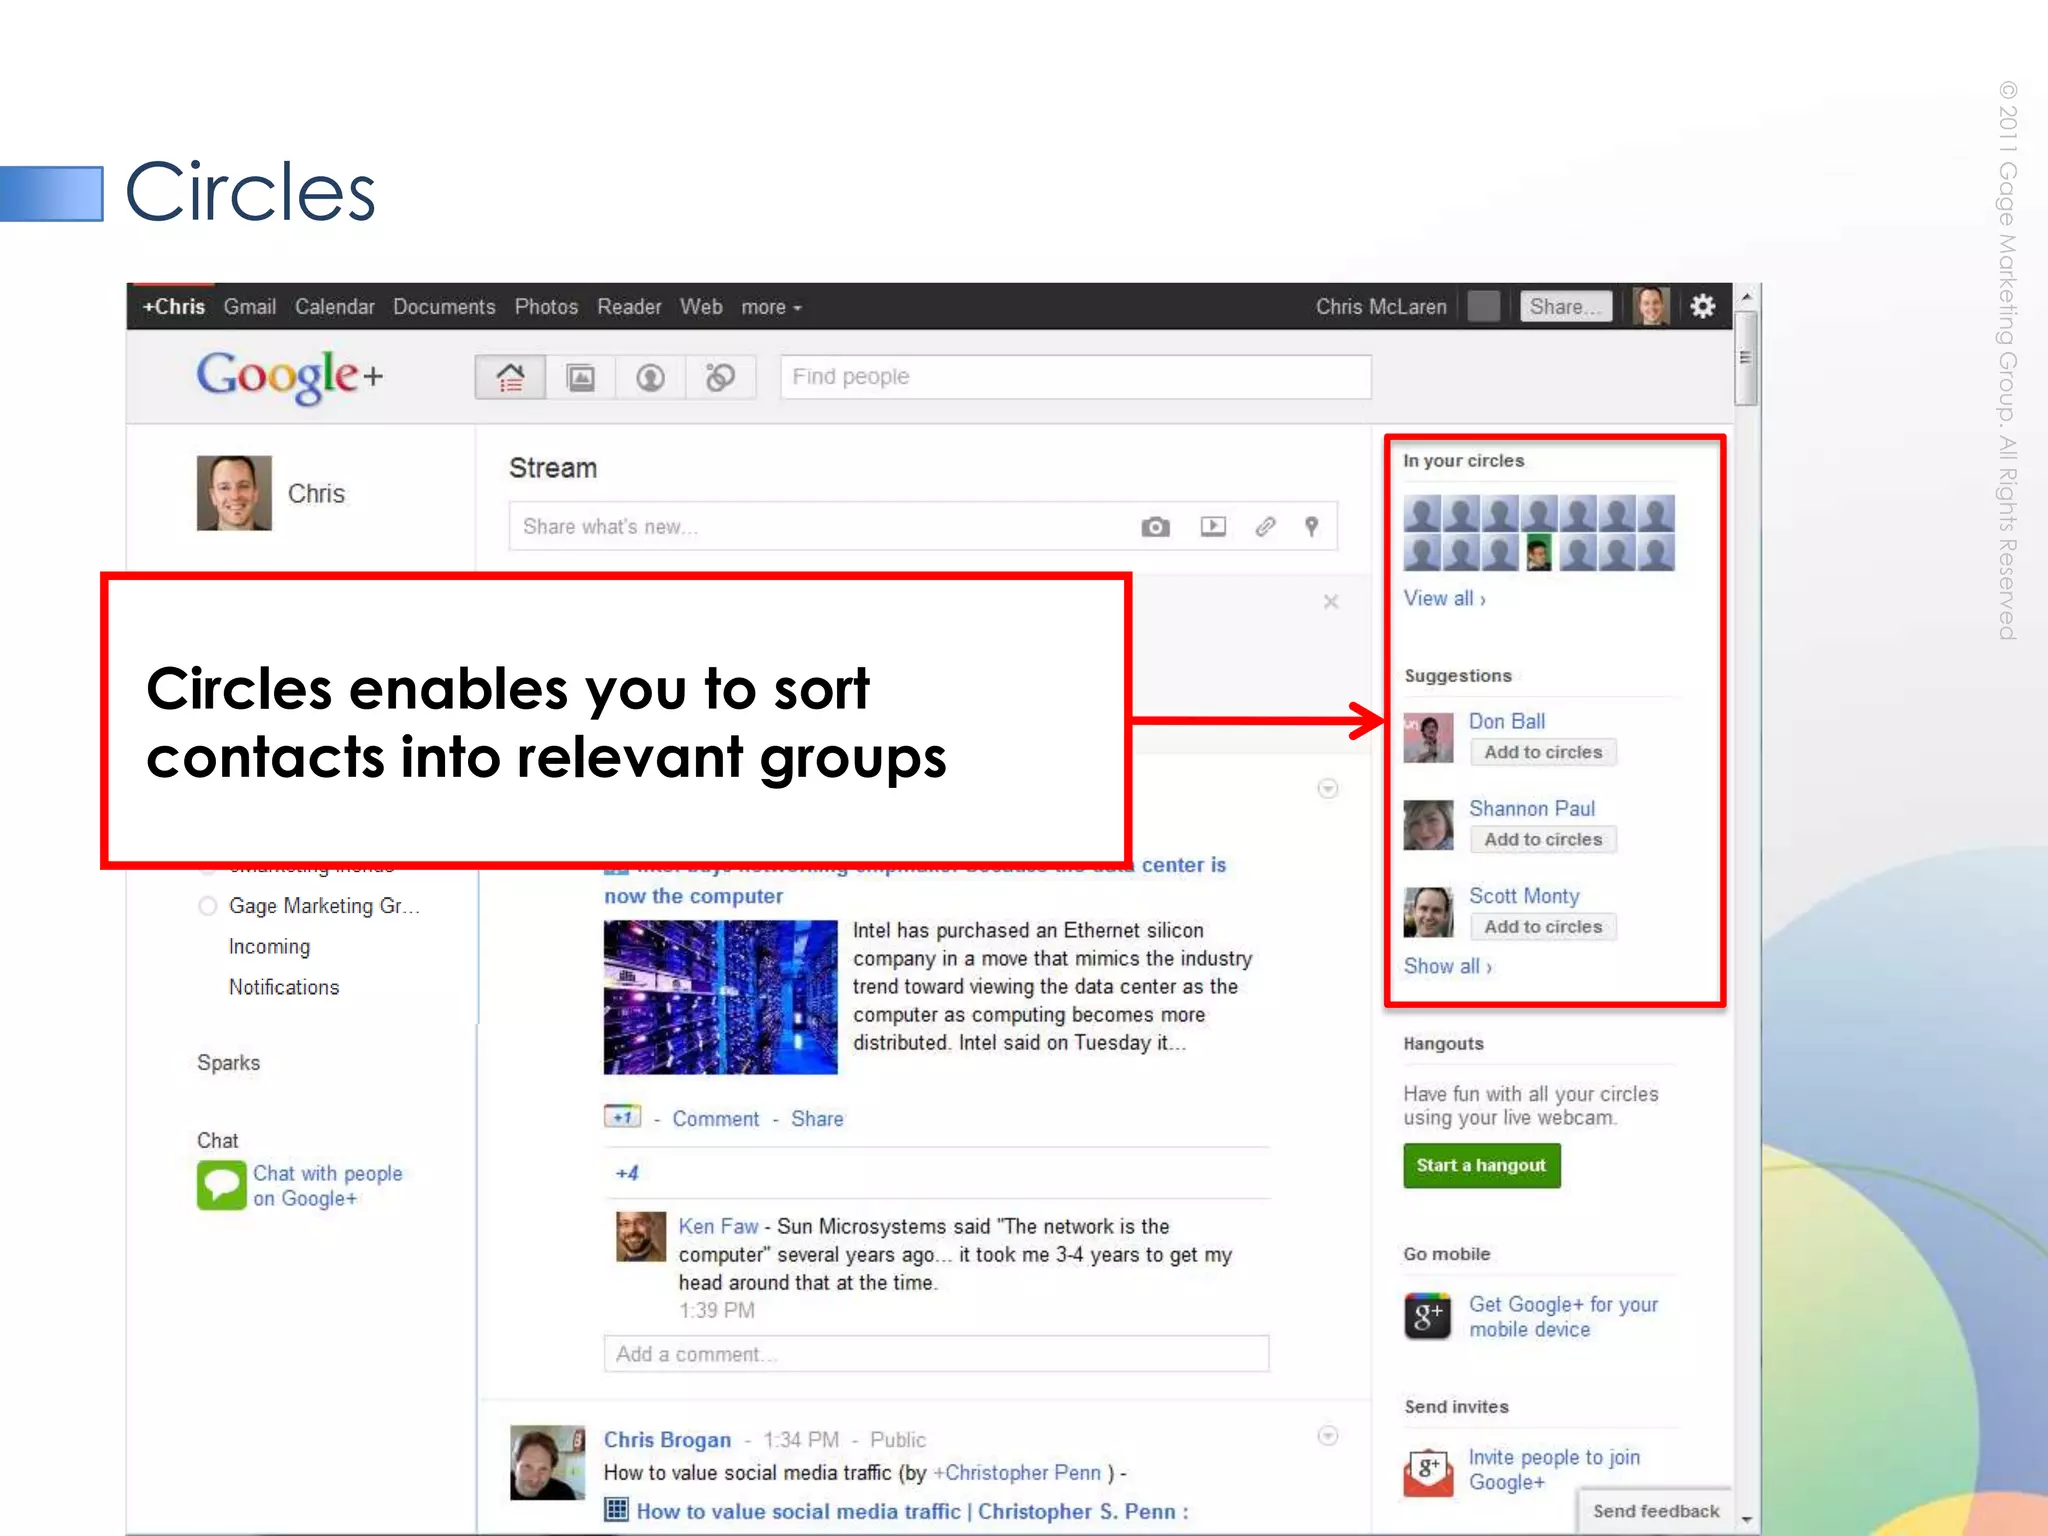Click the Google+ mobile app icon

click(x=1427, y=1316)
